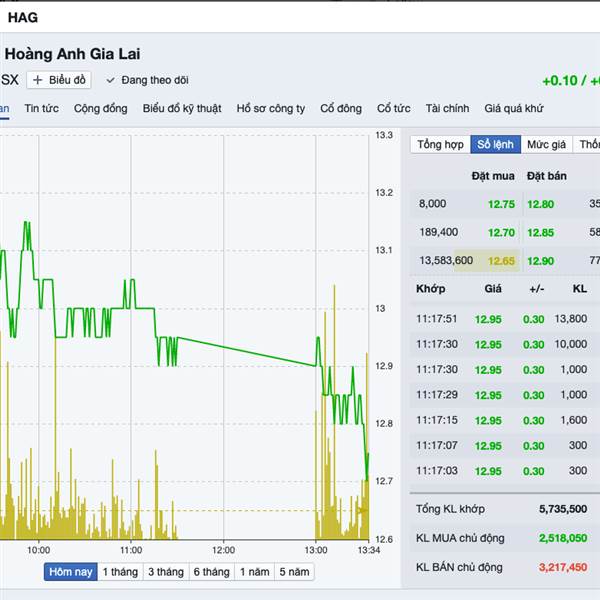Click active sell volume 3,217,450
Viewport: 600px width, 600px height.
tap(563, 567)
